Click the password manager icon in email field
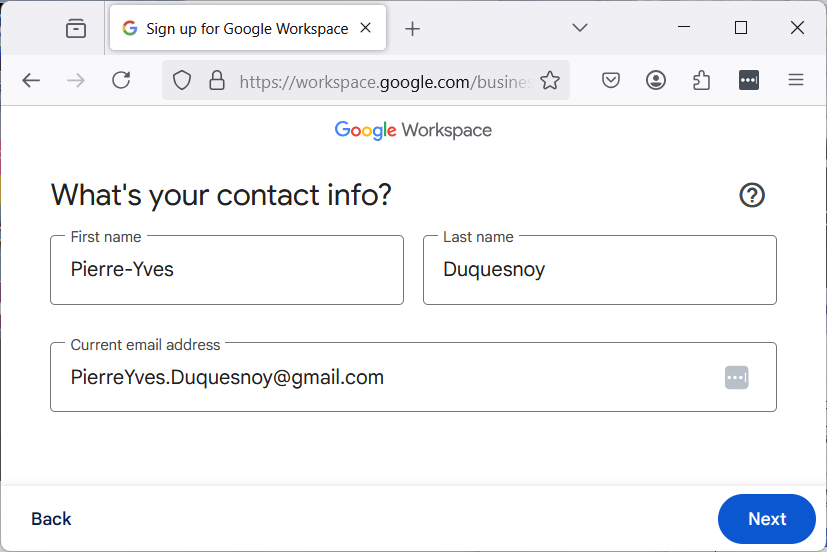This screenshot has width=827, height=552. coord(737,378)
